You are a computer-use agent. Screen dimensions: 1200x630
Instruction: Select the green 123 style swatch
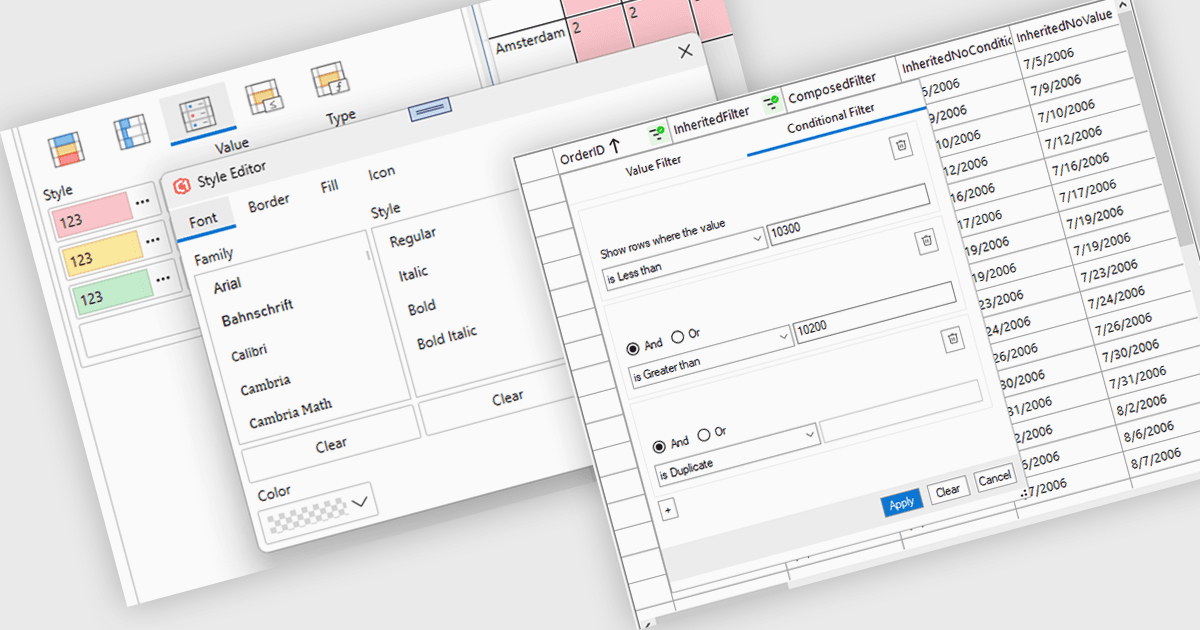click(x=112, y=291)
